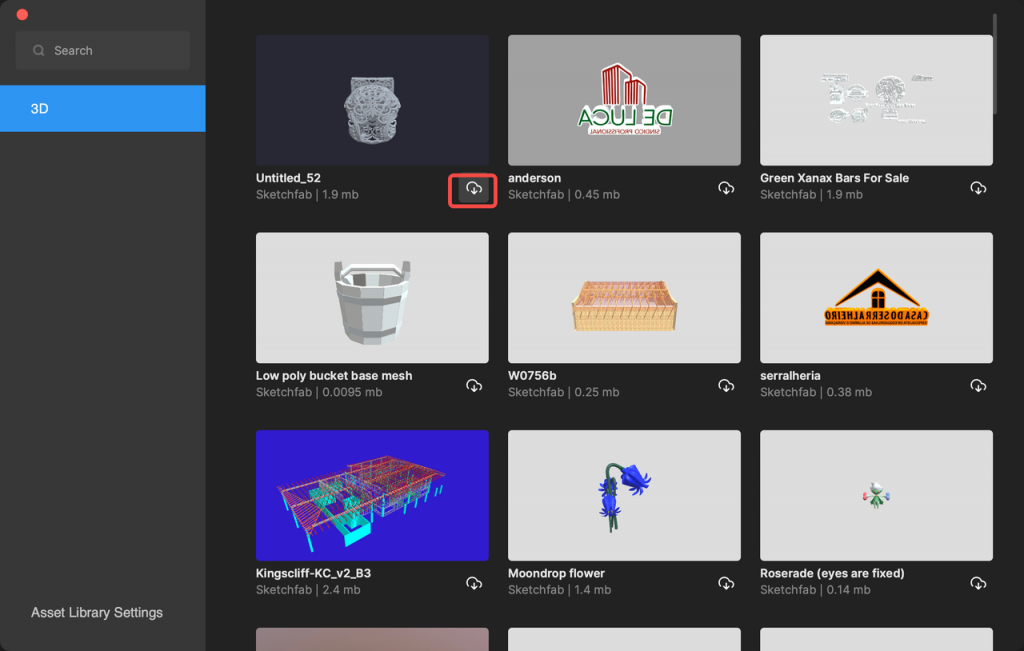This screenshot has width=1024, height=651.
Task: Open the anderson logo thumbnail
Action: click(x=624, y=100)
